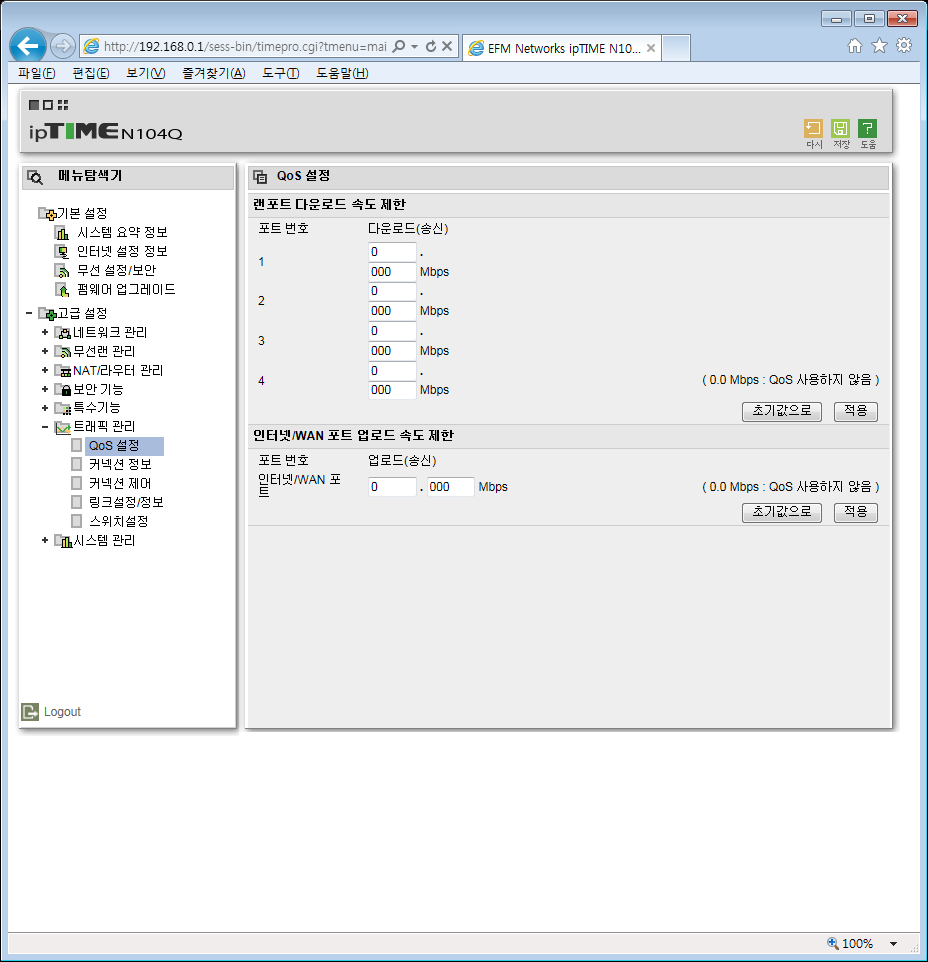Open the browser Home icon
The width and height of the screenshot is (928, 962).
tap(854, 45)
